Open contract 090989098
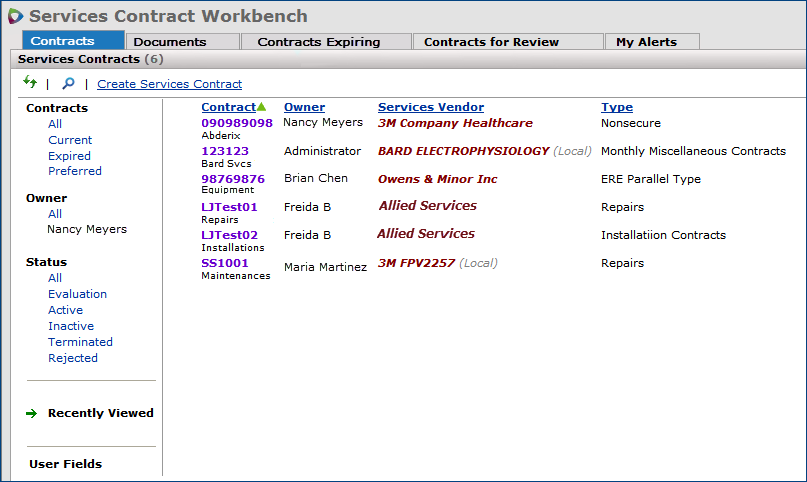This screenshot has width=807, height=482. coord(236,123)
